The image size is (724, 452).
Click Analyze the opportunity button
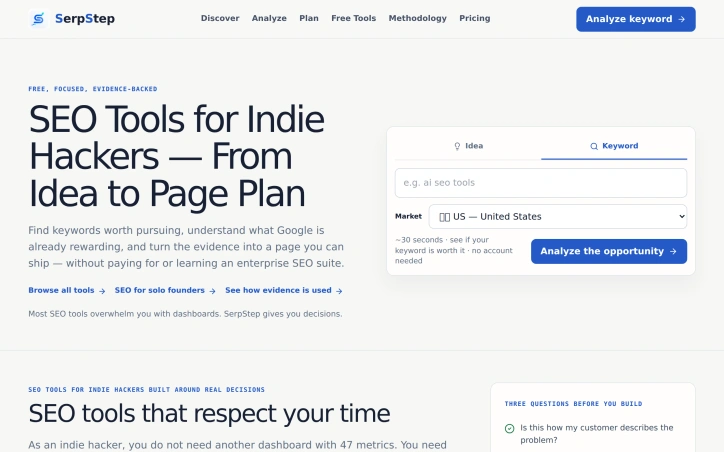tap(609, 251)
